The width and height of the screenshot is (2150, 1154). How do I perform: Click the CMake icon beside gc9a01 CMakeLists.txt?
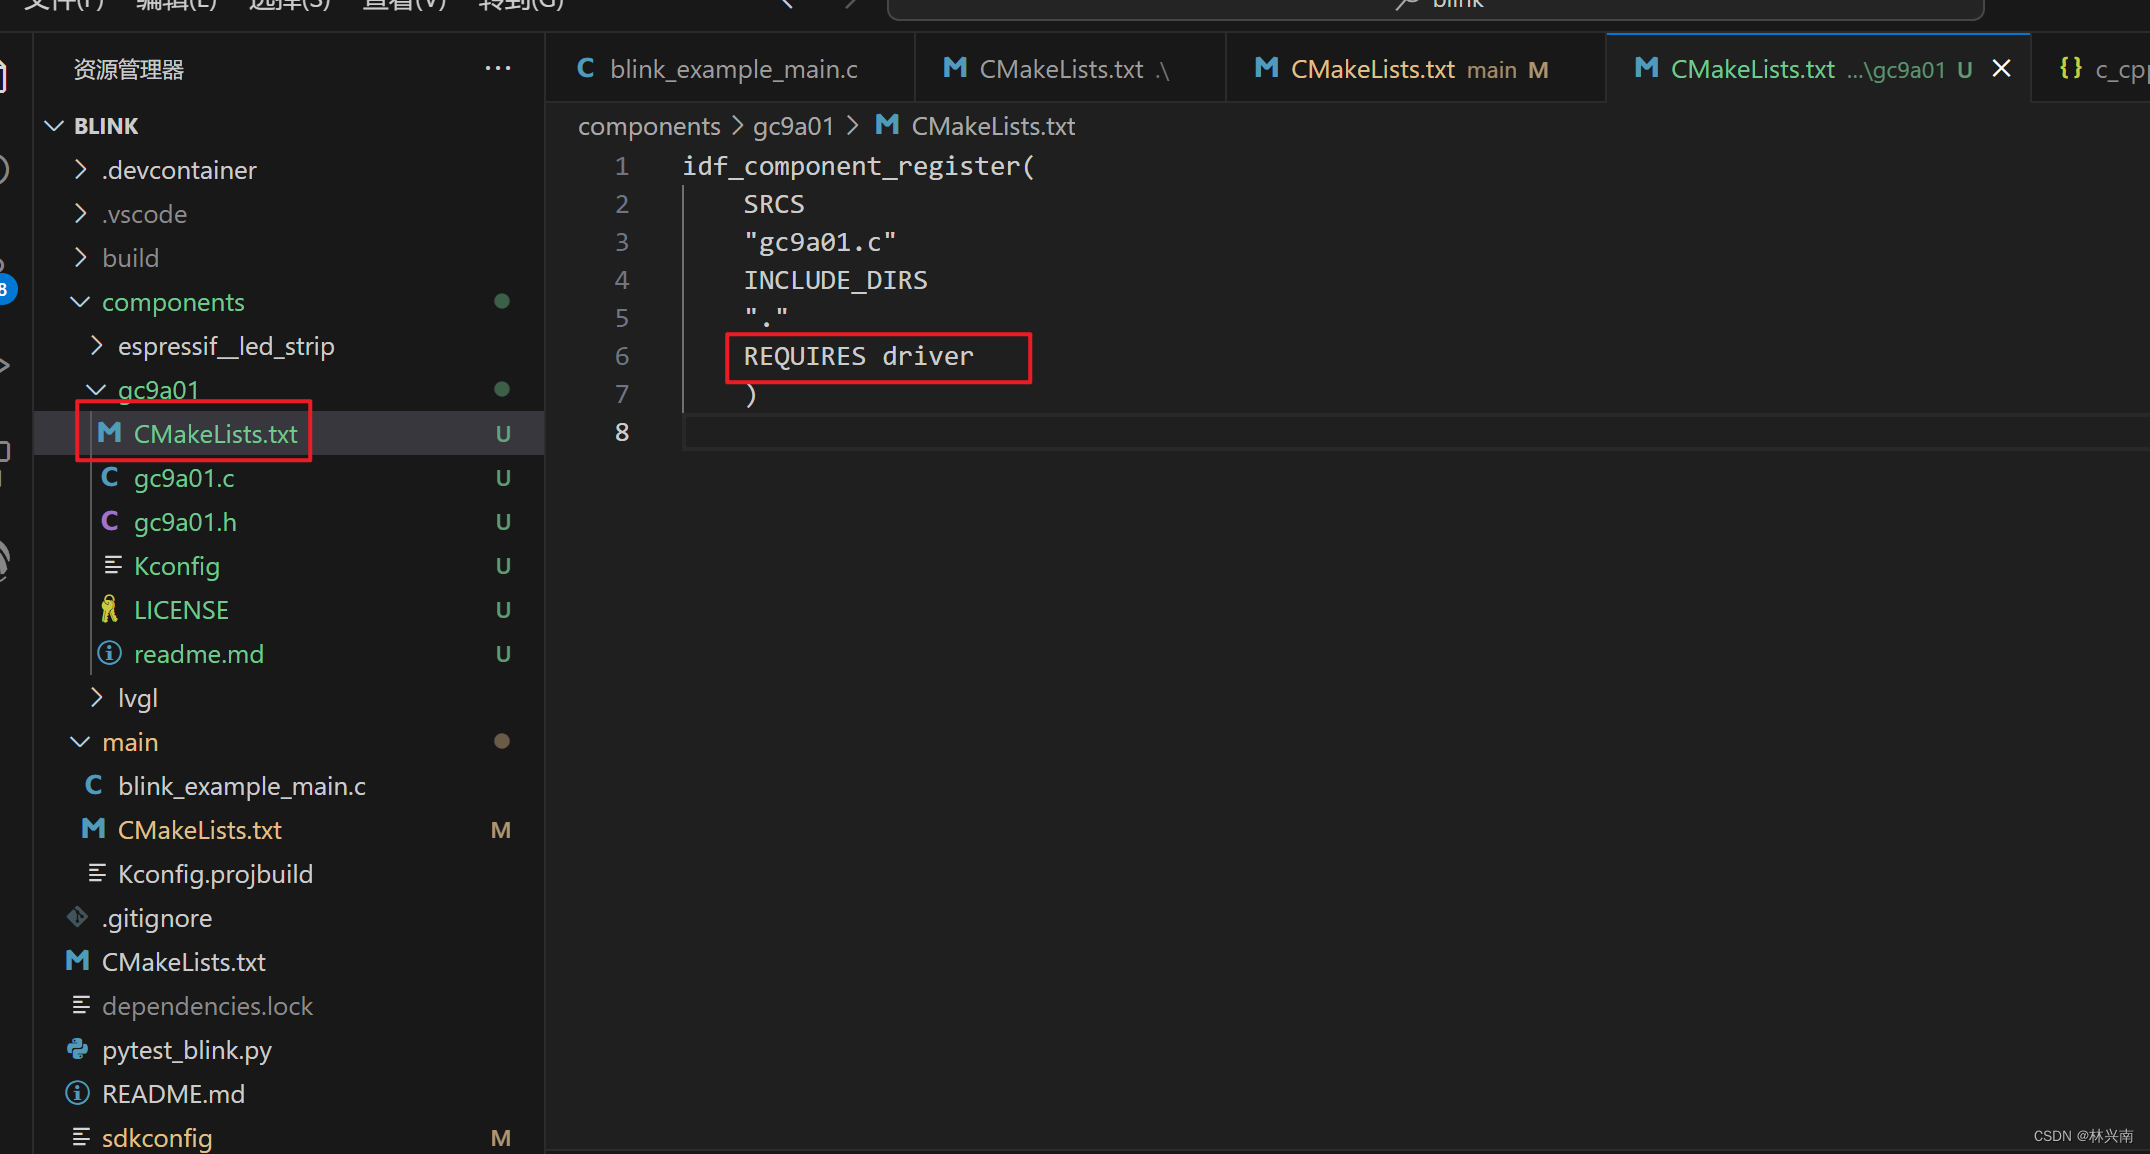(x=109, y=433)
